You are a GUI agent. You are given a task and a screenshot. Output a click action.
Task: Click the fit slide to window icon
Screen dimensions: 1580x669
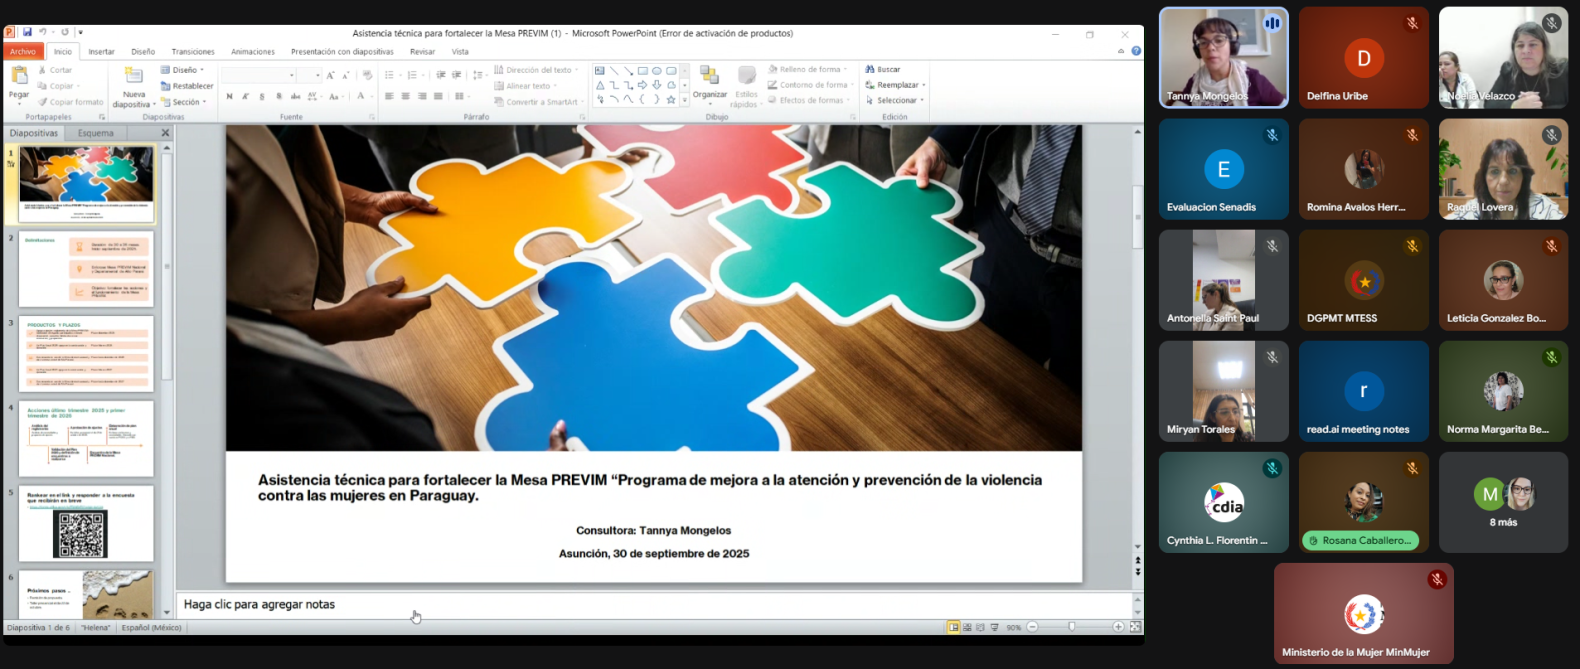tap(1135, 627)
